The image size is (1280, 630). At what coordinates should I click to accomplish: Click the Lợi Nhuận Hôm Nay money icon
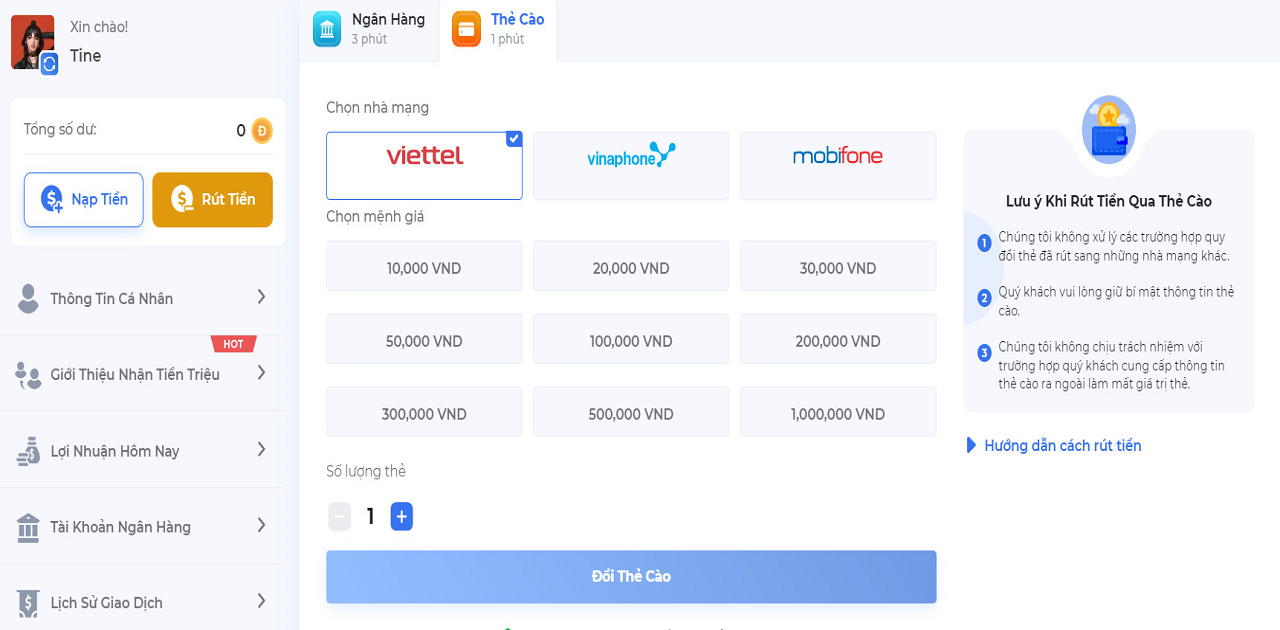pos(28,451)
